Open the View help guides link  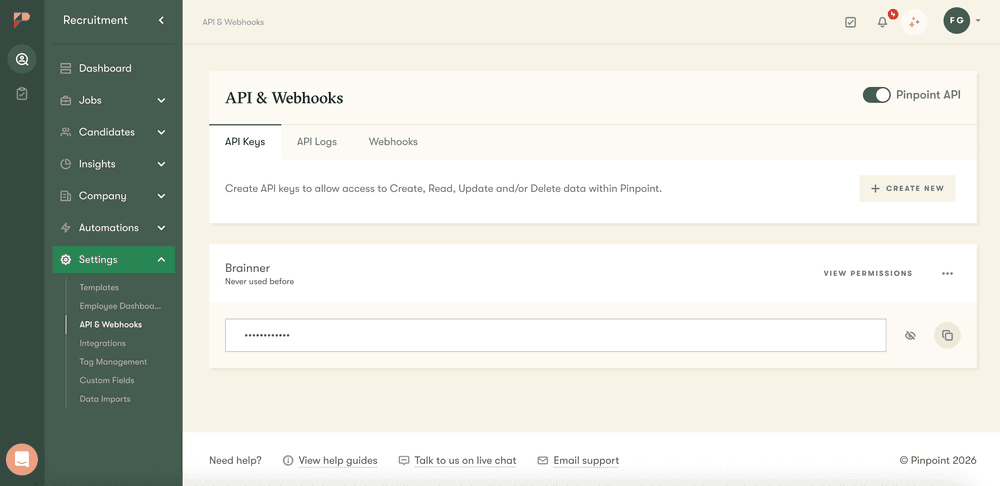coord(338,460)
